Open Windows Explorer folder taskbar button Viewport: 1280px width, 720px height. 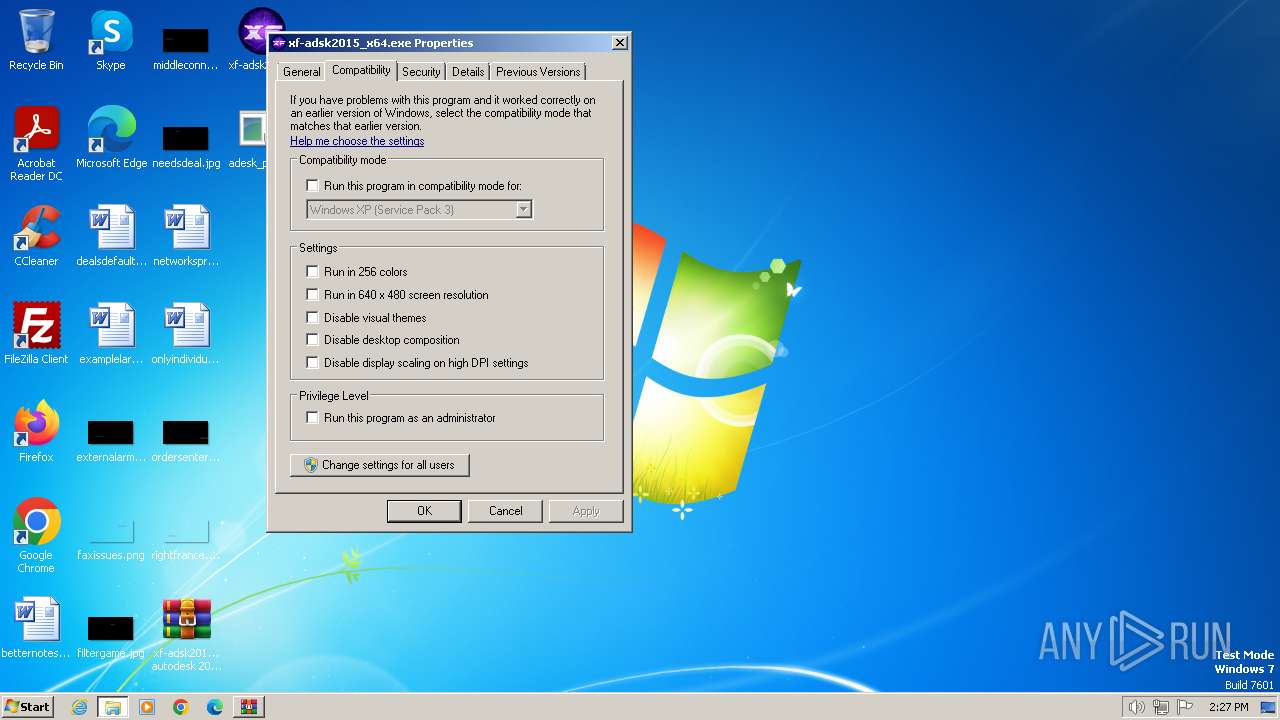[x=113, y=707]
